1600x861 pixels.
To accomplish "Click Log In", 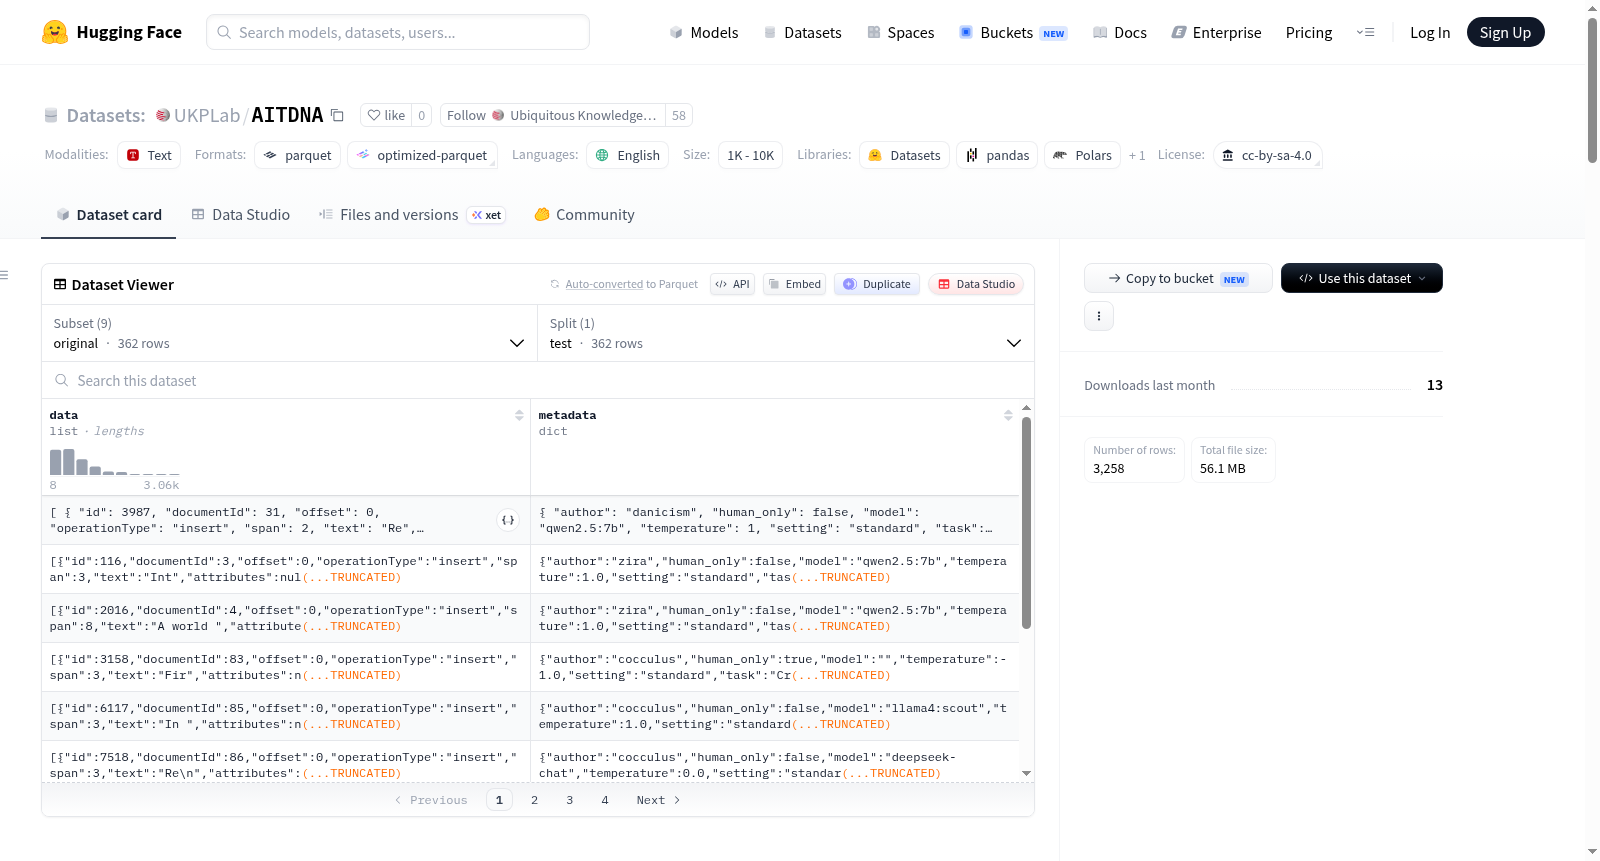I will coord(1430,32).
